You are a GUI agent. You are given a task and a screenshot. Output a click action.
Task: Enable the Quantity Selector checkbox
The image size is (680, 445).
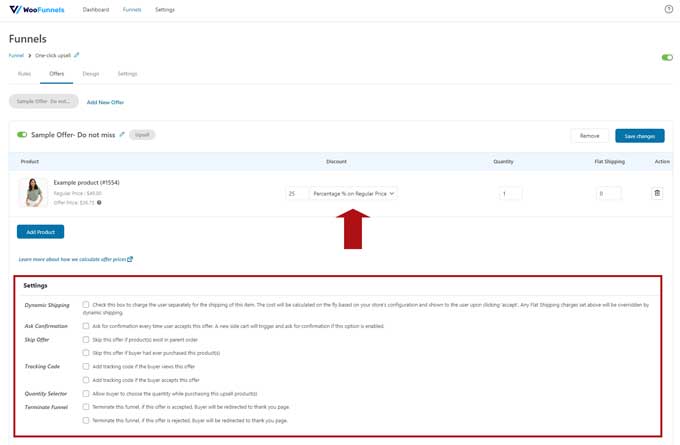point(86,393)
